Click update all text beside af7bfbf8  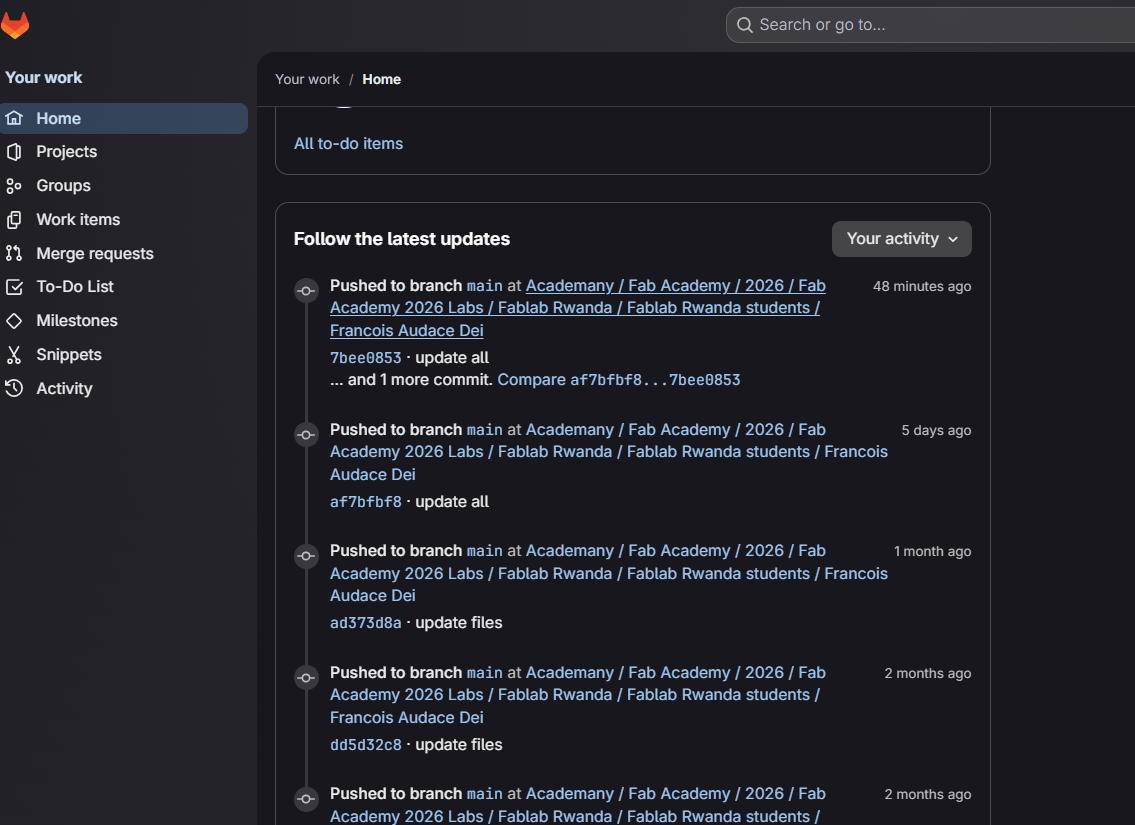click(452, 502)
